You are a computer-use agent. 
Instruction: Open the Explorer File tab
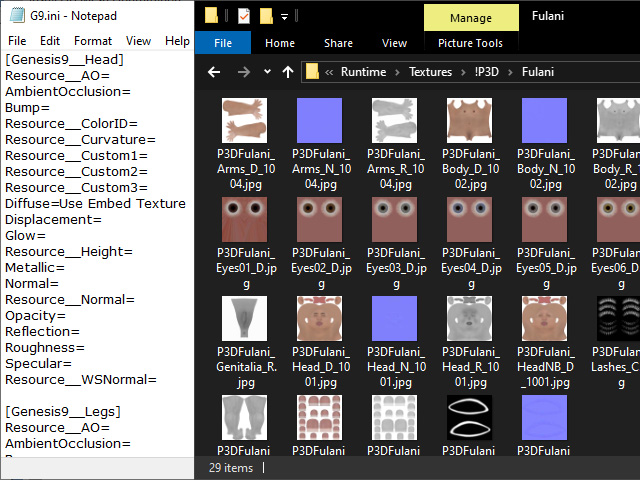coord(223,43)
